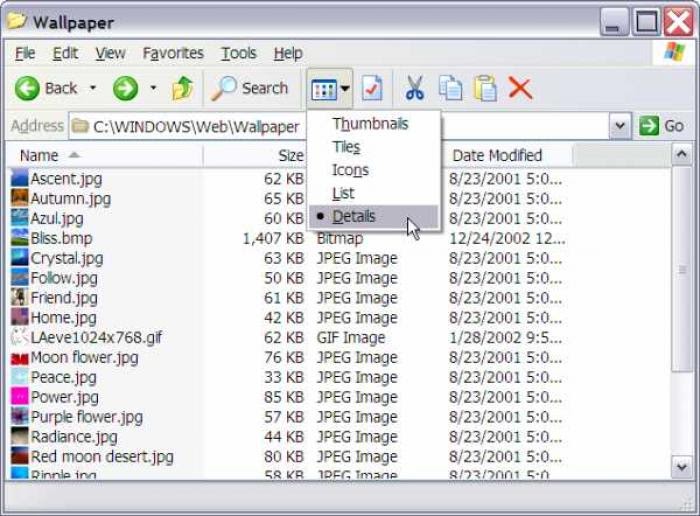Viewport: 700px width, 516px height.
Task: Click the green Back arrow icon
Action: [27, 88]
